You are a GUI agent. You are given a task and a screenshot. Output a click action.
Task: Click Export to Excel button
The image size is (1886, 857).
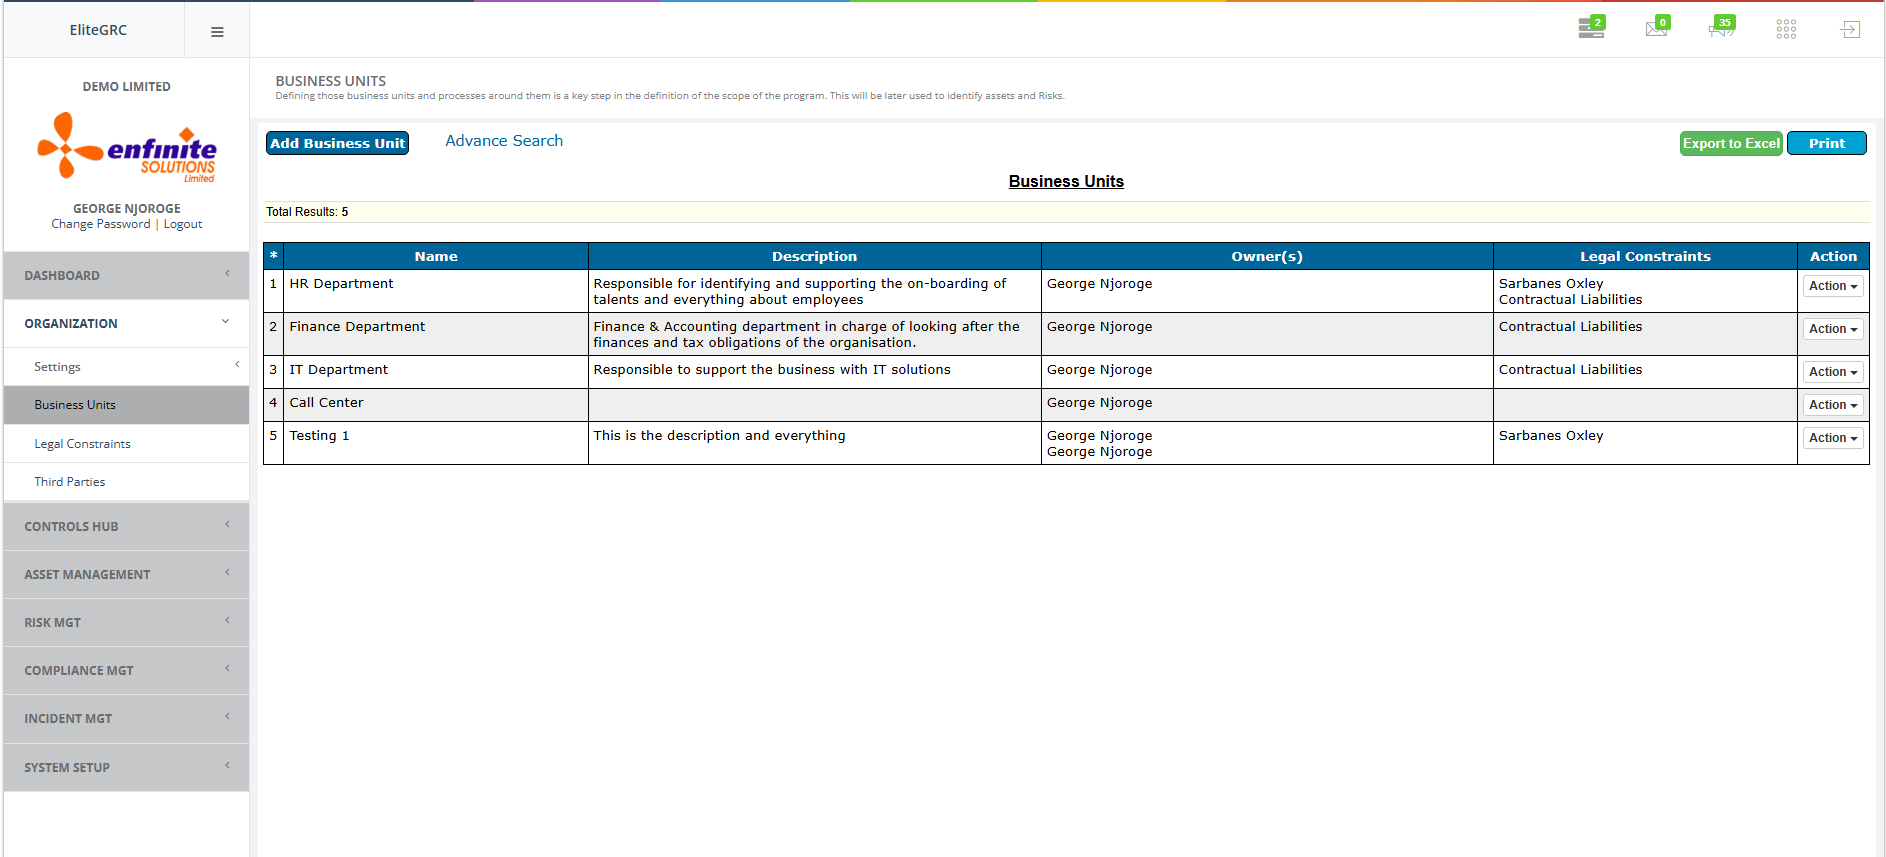point(1731,143)
